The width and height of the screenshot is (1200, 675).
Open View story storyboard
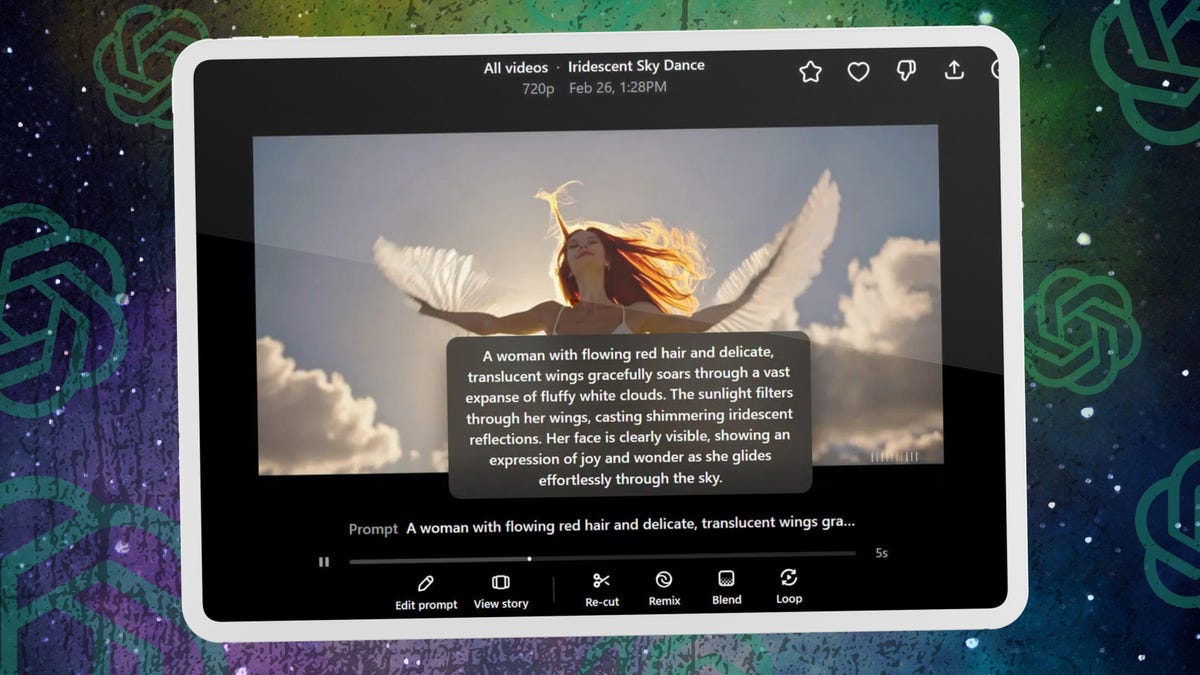501,591
